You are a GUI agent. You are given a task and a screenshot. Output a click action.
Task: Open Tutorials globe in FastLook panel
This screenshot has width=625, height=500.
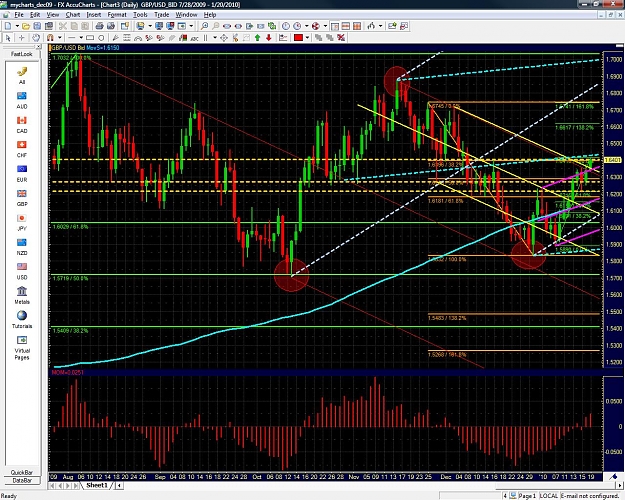[x=22, y=319]
